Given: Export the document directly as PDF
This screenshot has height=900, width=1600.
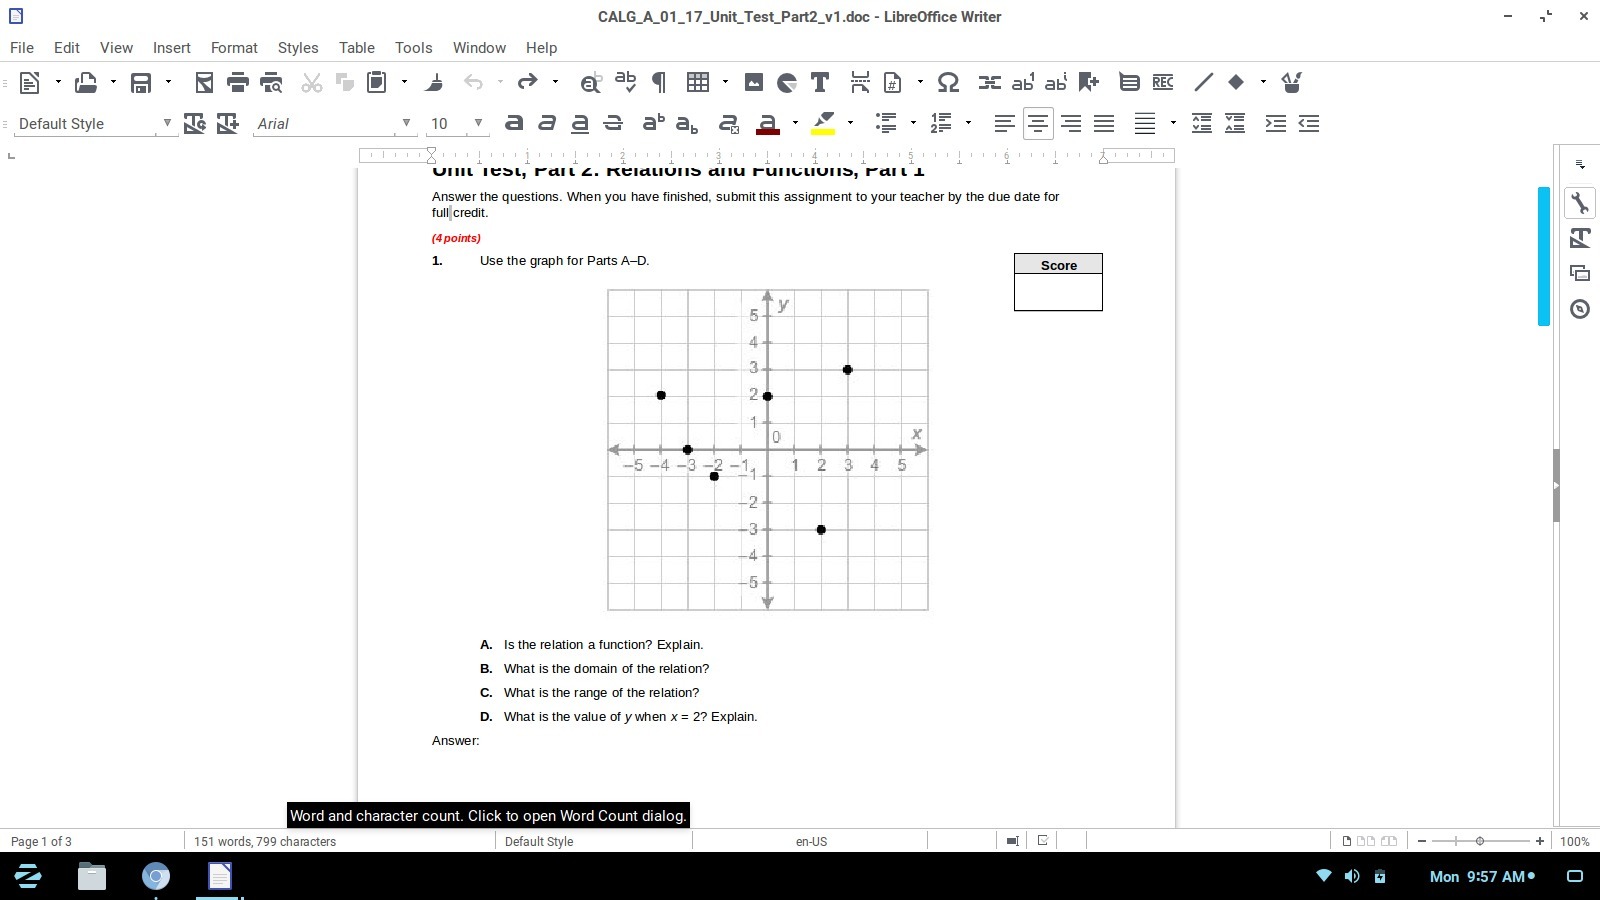Looking at the screenshot, I should [x=204, y=83].
